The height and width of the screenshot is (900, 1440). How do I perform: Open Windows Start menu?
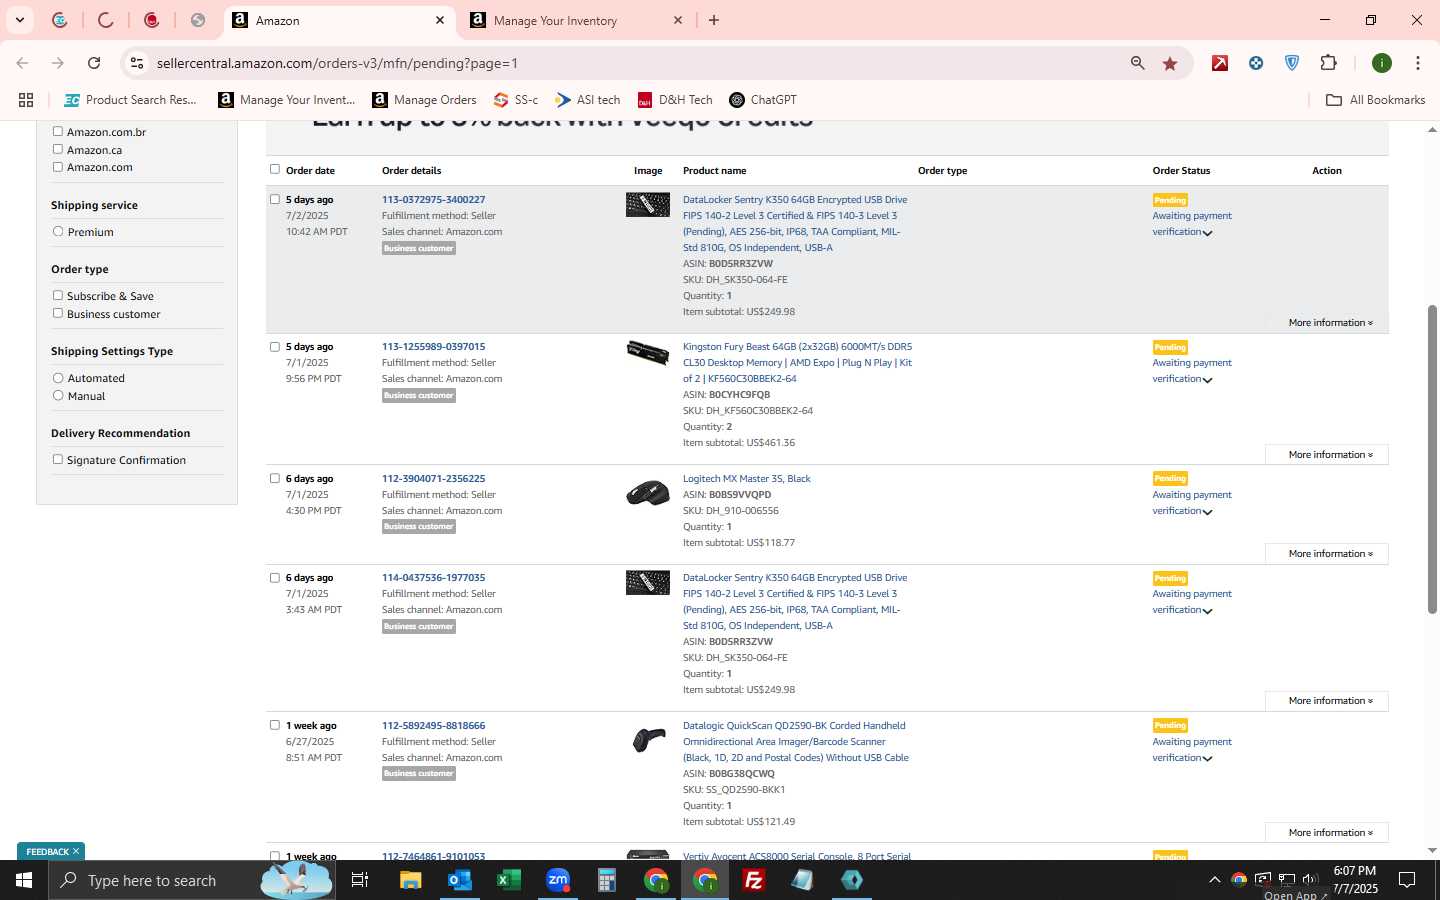click(24, 880)
